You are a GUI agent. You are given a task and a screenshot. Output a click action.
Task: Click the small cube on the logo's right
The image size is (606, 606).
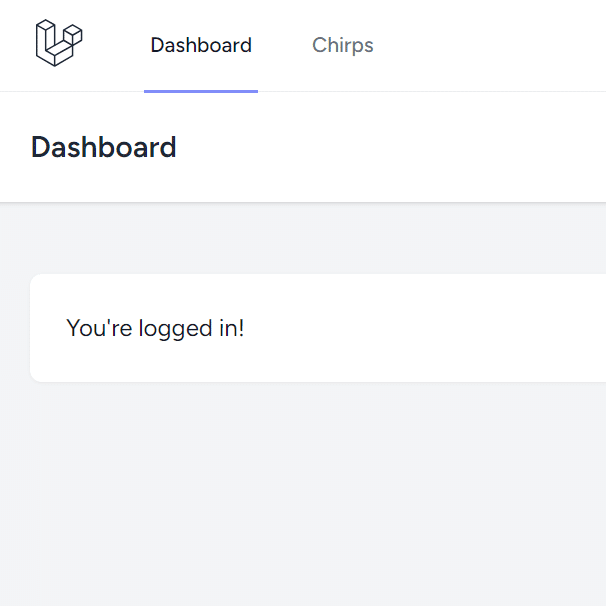pyautogui.click(x=73, y=34)
